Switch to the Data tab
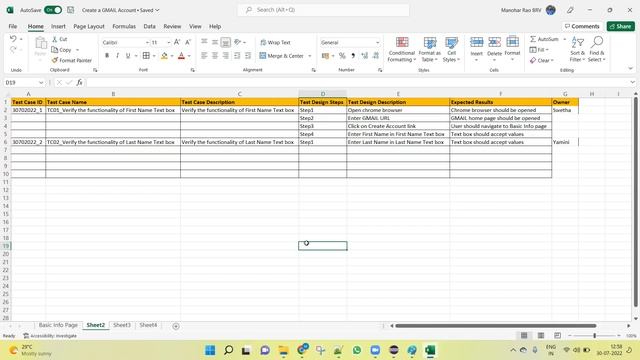The width and height of the screenshot is (640, 360). click(x=149, y=26)
